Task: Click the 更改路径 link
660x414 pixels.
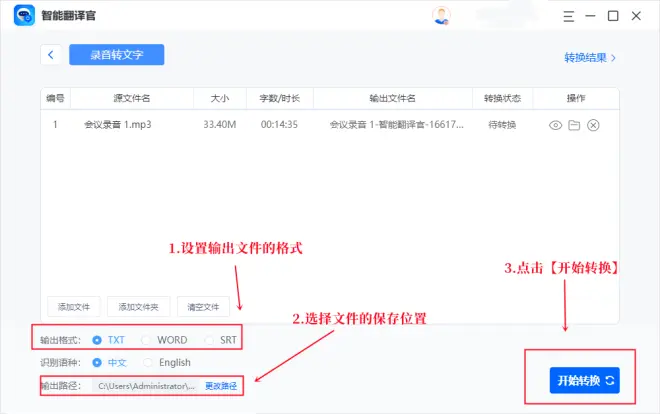Action: [221, 386]
